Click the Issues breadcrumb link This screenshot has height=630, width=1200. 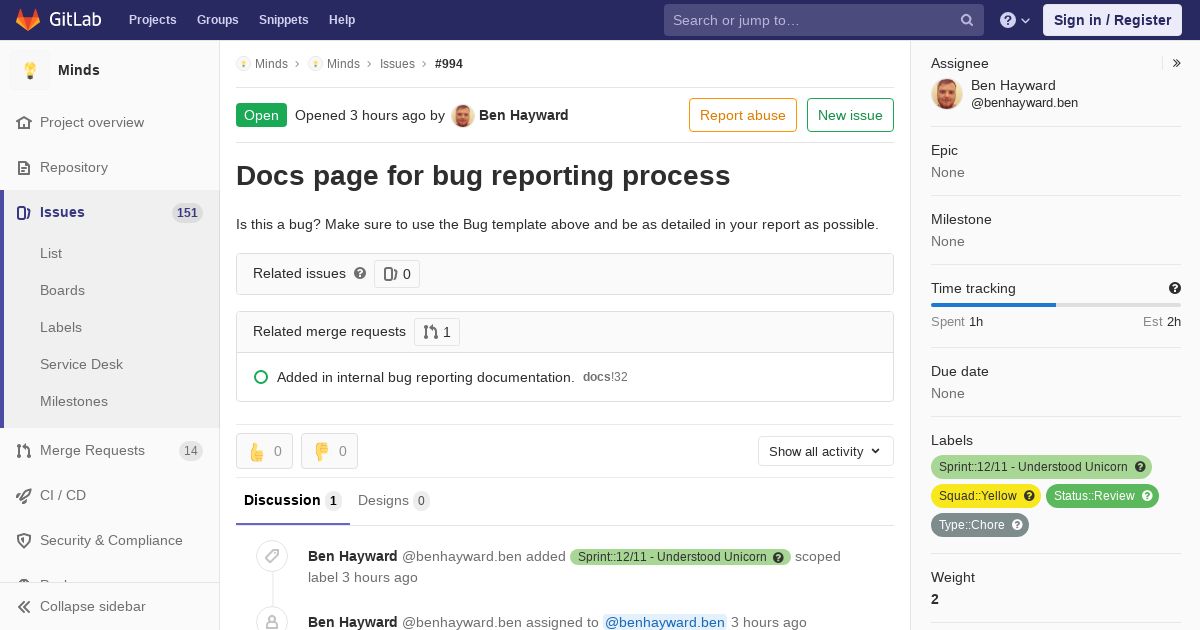tap(397, 64)
